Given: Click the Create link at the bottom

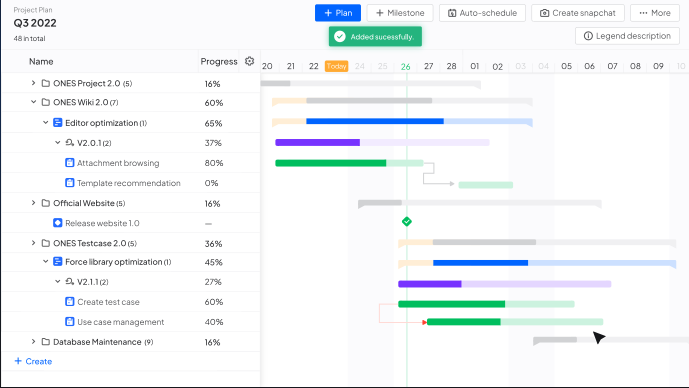Looking at the screenshot, I should tap(33, 361).
